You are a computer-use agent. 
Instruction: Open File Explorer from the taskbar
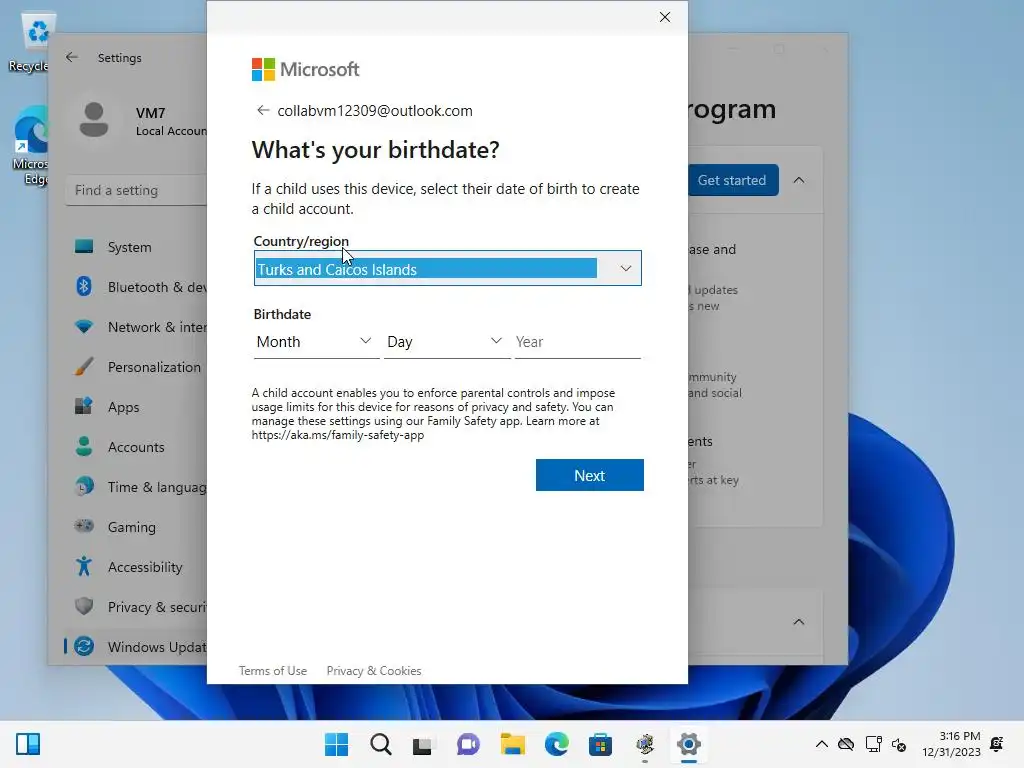click(513, 744)
